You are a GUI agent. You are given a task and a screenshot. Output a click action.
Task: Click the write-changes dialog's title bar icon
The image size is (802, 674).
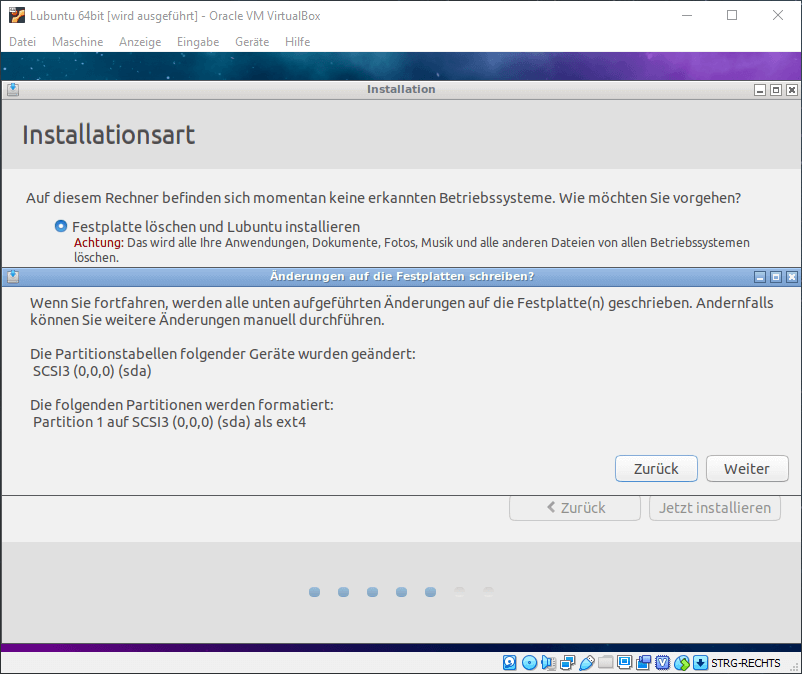tap(13, 277)
